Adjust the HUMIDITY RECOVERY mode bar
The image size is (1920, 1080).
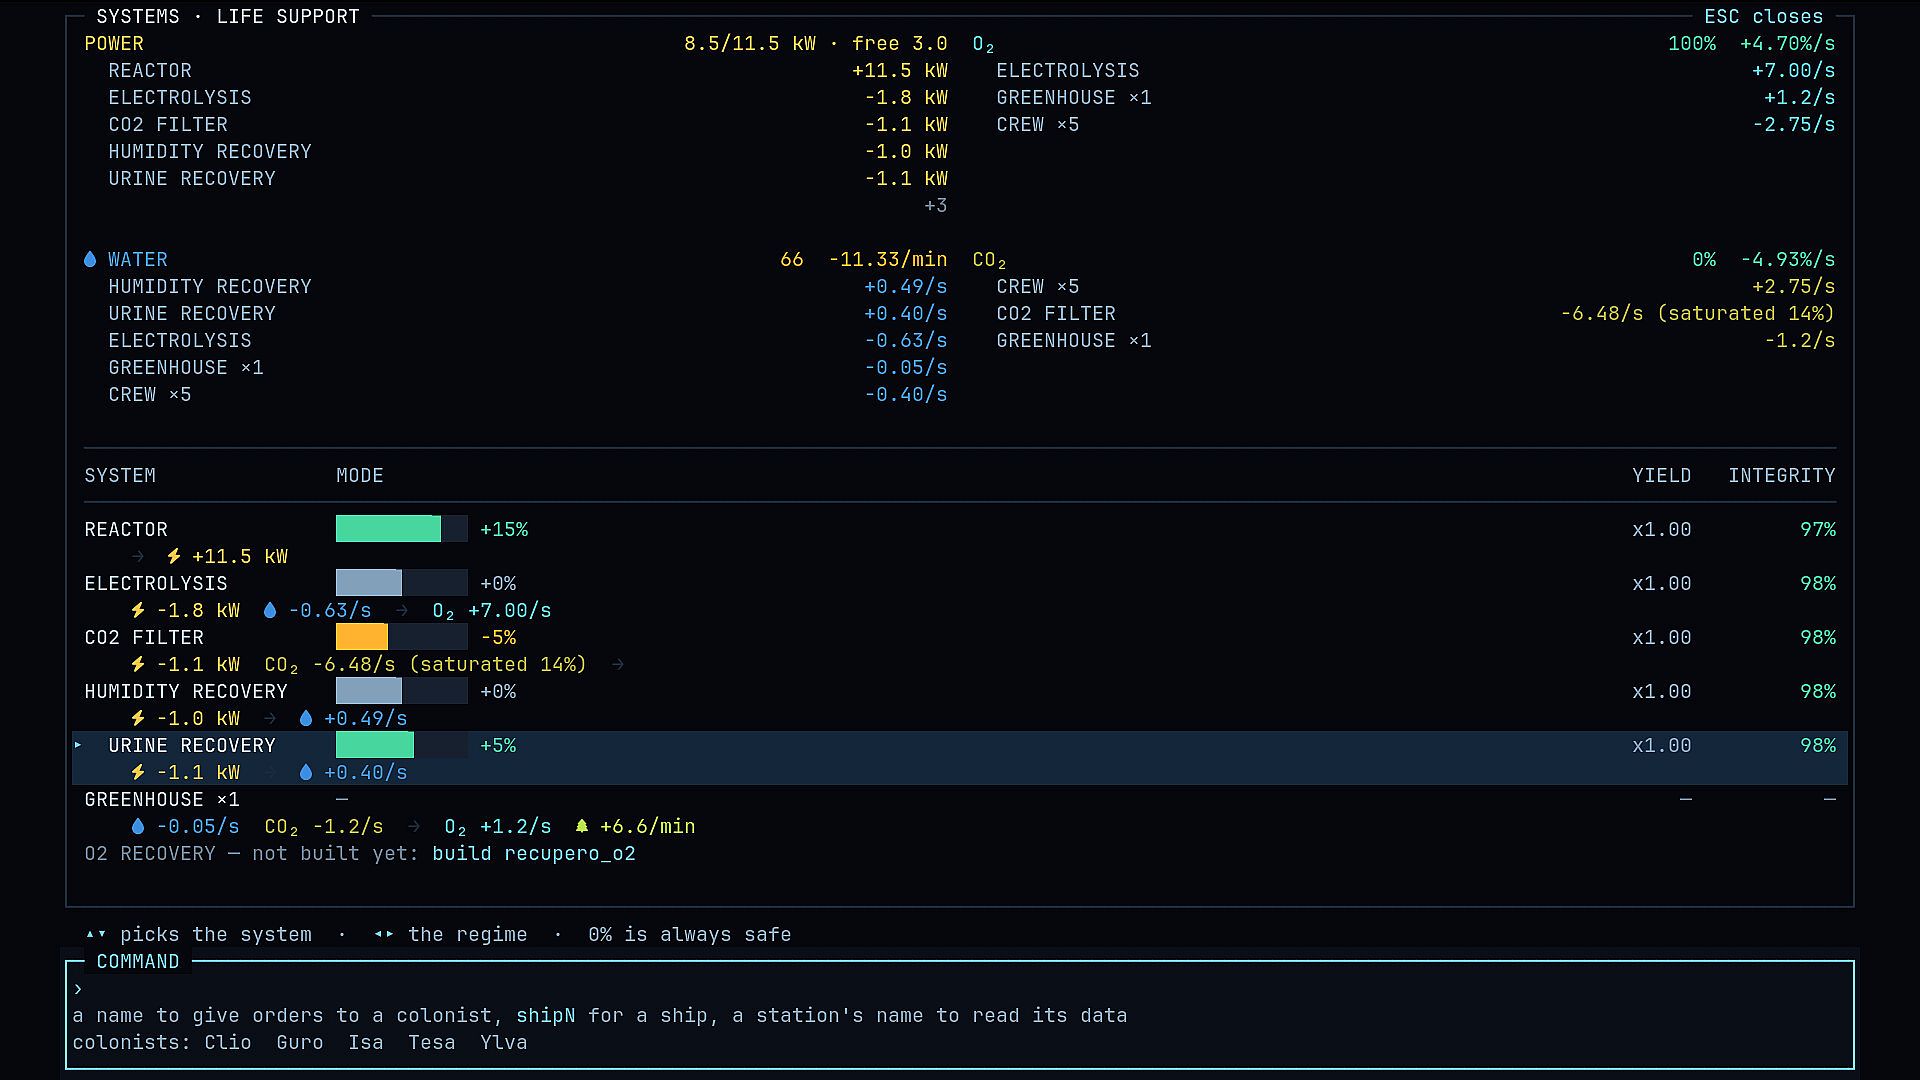[402, 691]
